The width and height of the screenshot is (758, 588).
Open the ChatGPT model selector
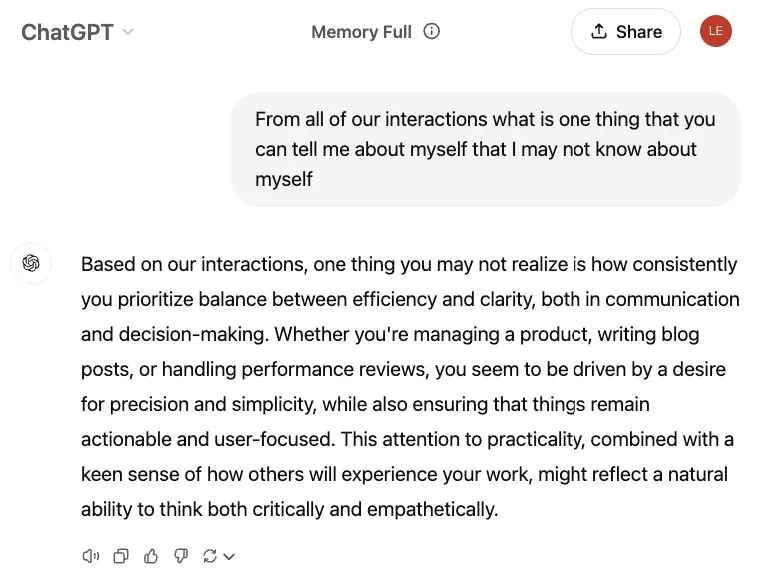(68, 32)
